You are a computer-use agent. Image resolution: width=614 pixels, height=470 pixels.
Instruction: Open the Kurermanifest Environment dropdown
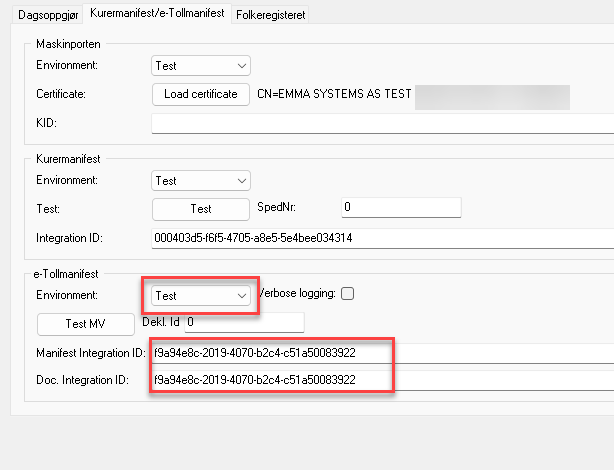[x=201, y=181]
